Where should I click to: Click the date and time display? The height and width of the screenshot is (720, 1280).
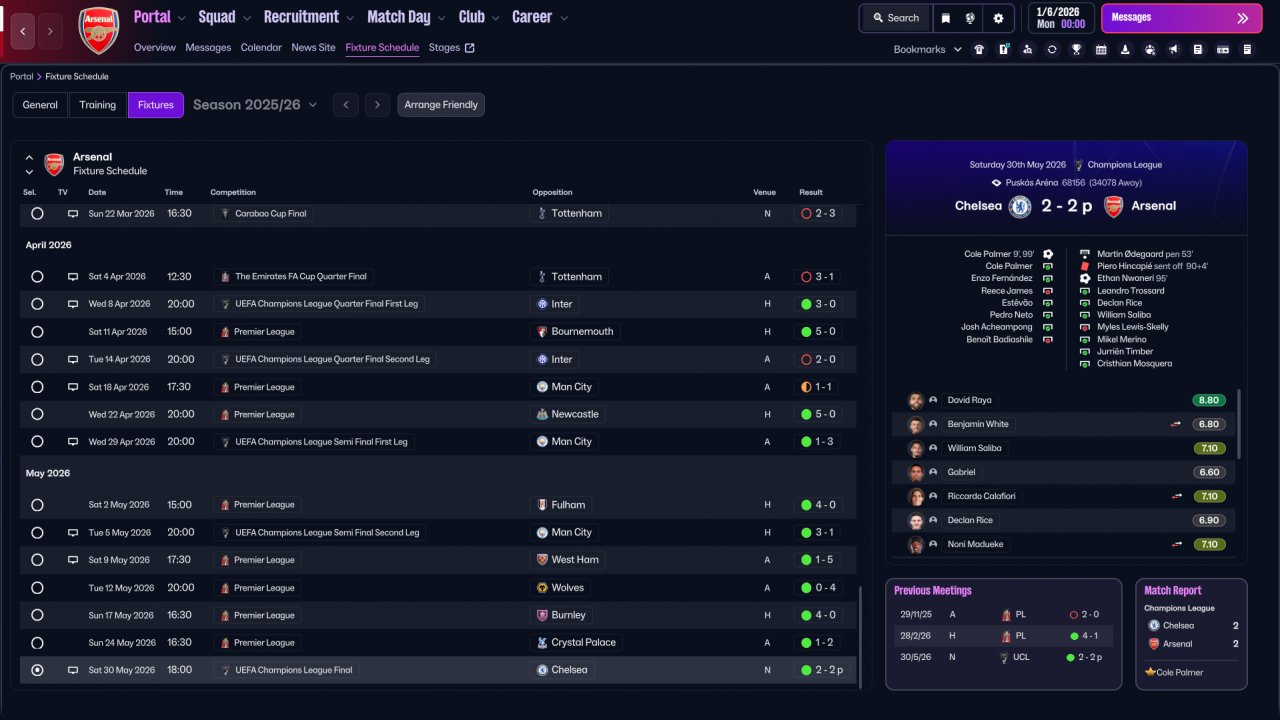pos(1060,18)
